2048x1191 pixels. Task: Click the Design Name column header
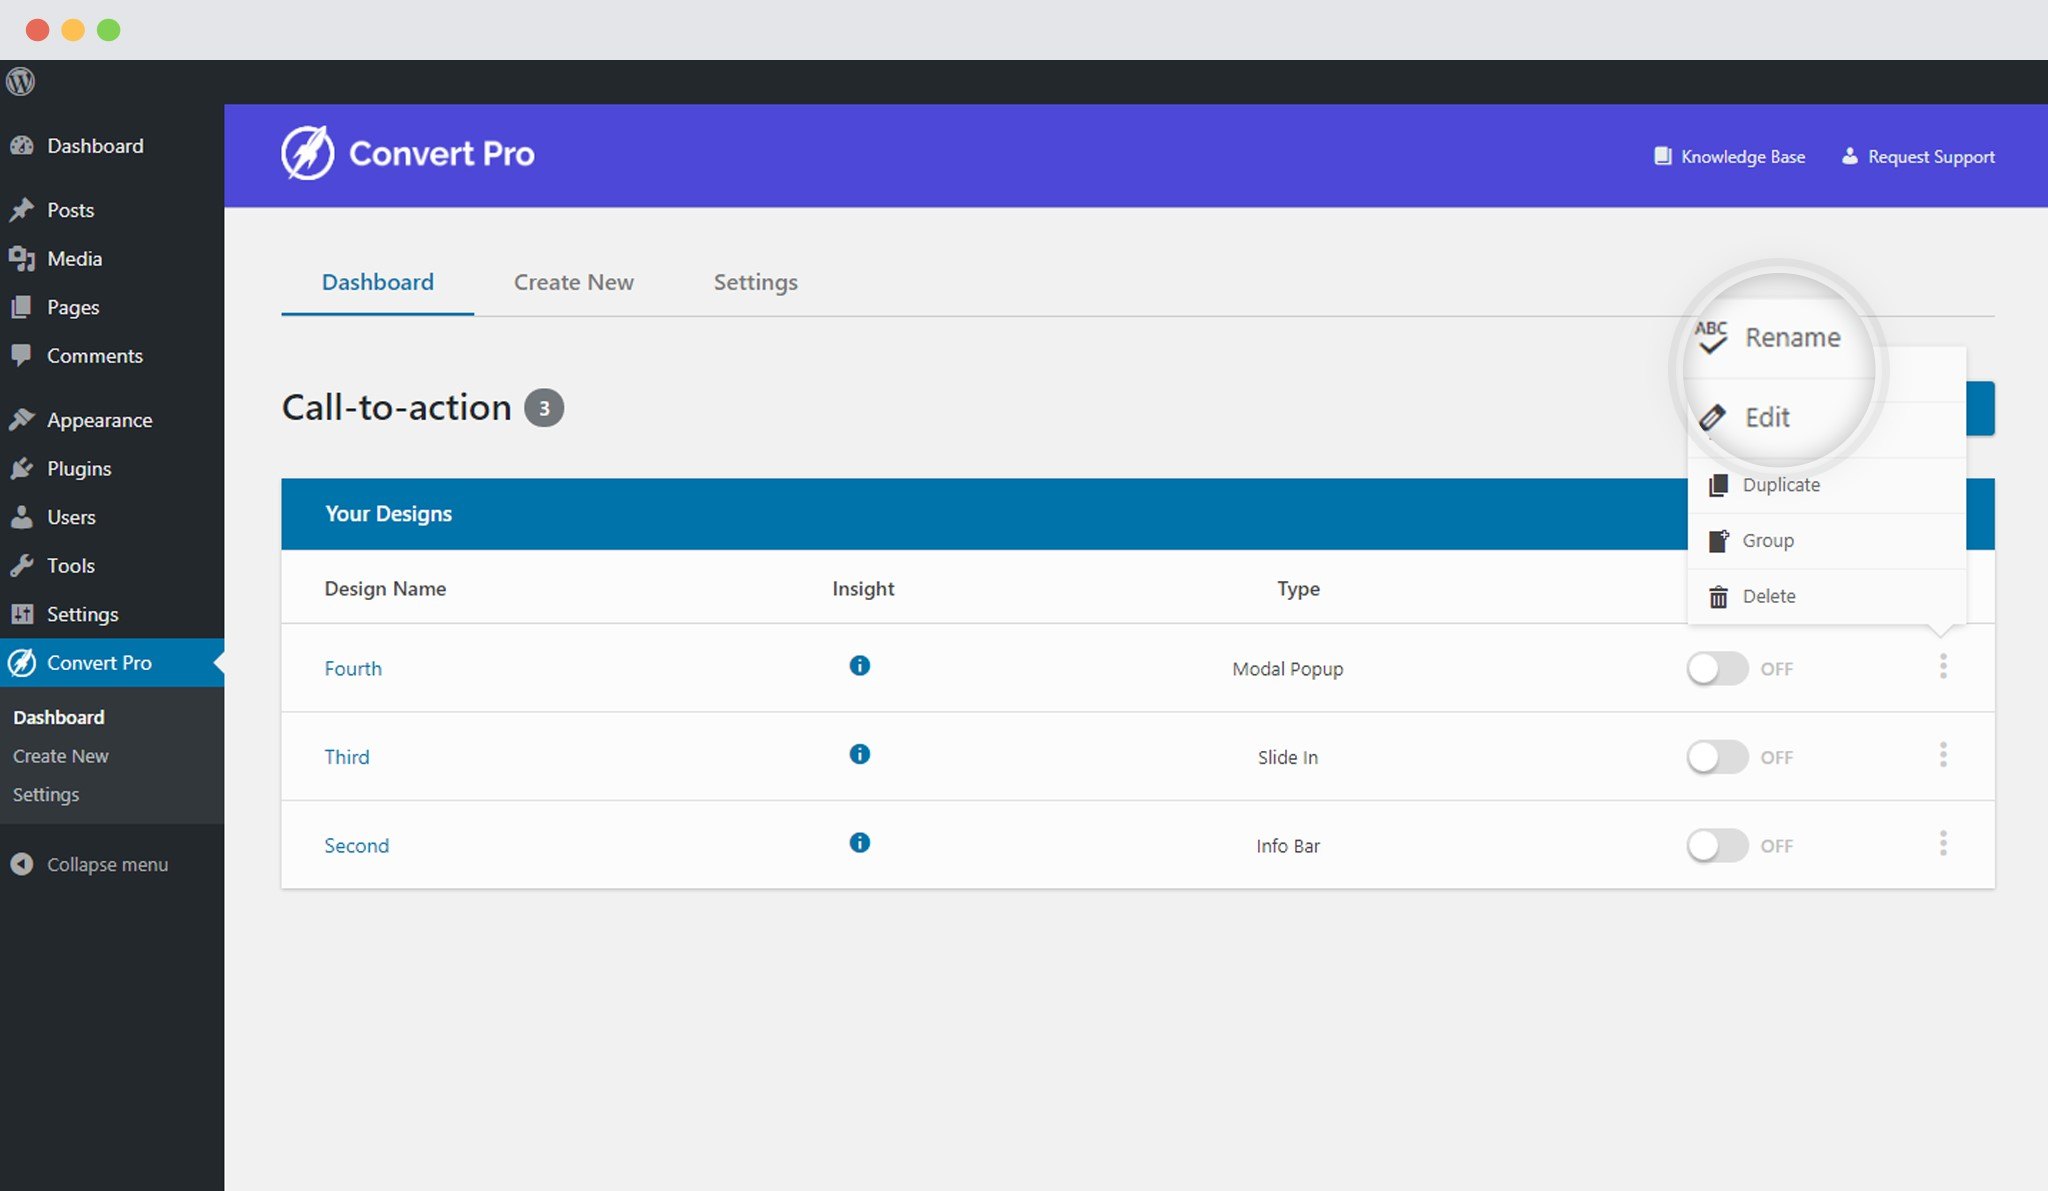(385, 589)
